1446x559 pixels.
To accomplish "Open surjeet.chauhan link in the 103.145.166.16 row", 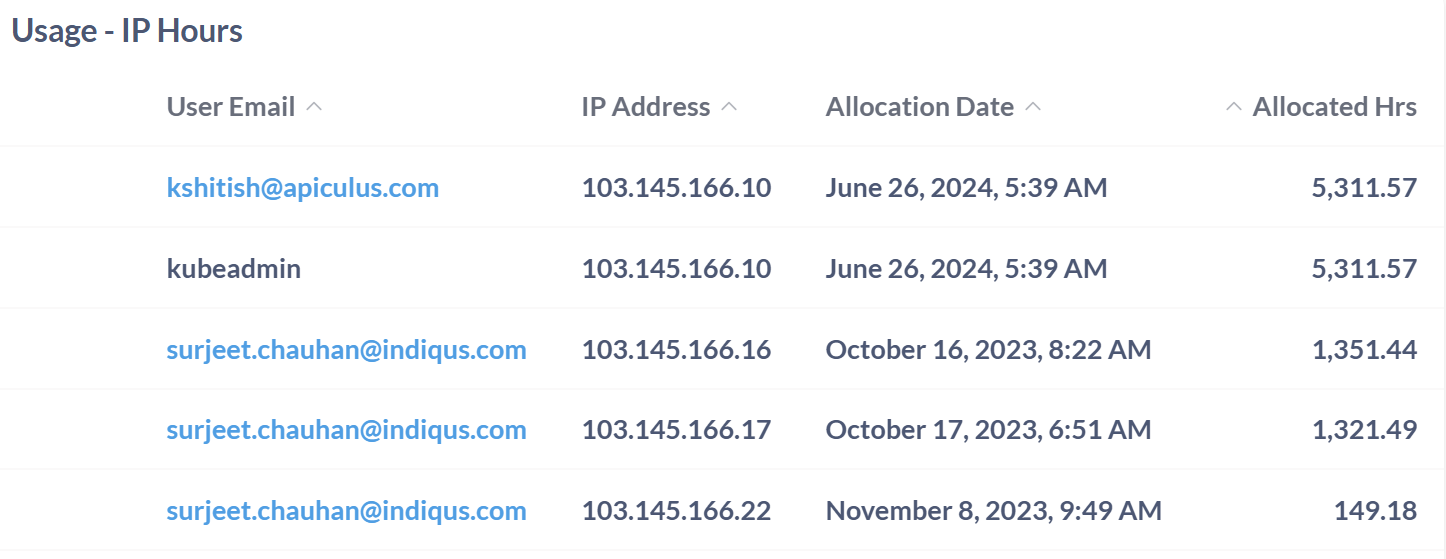I will 346,349.
